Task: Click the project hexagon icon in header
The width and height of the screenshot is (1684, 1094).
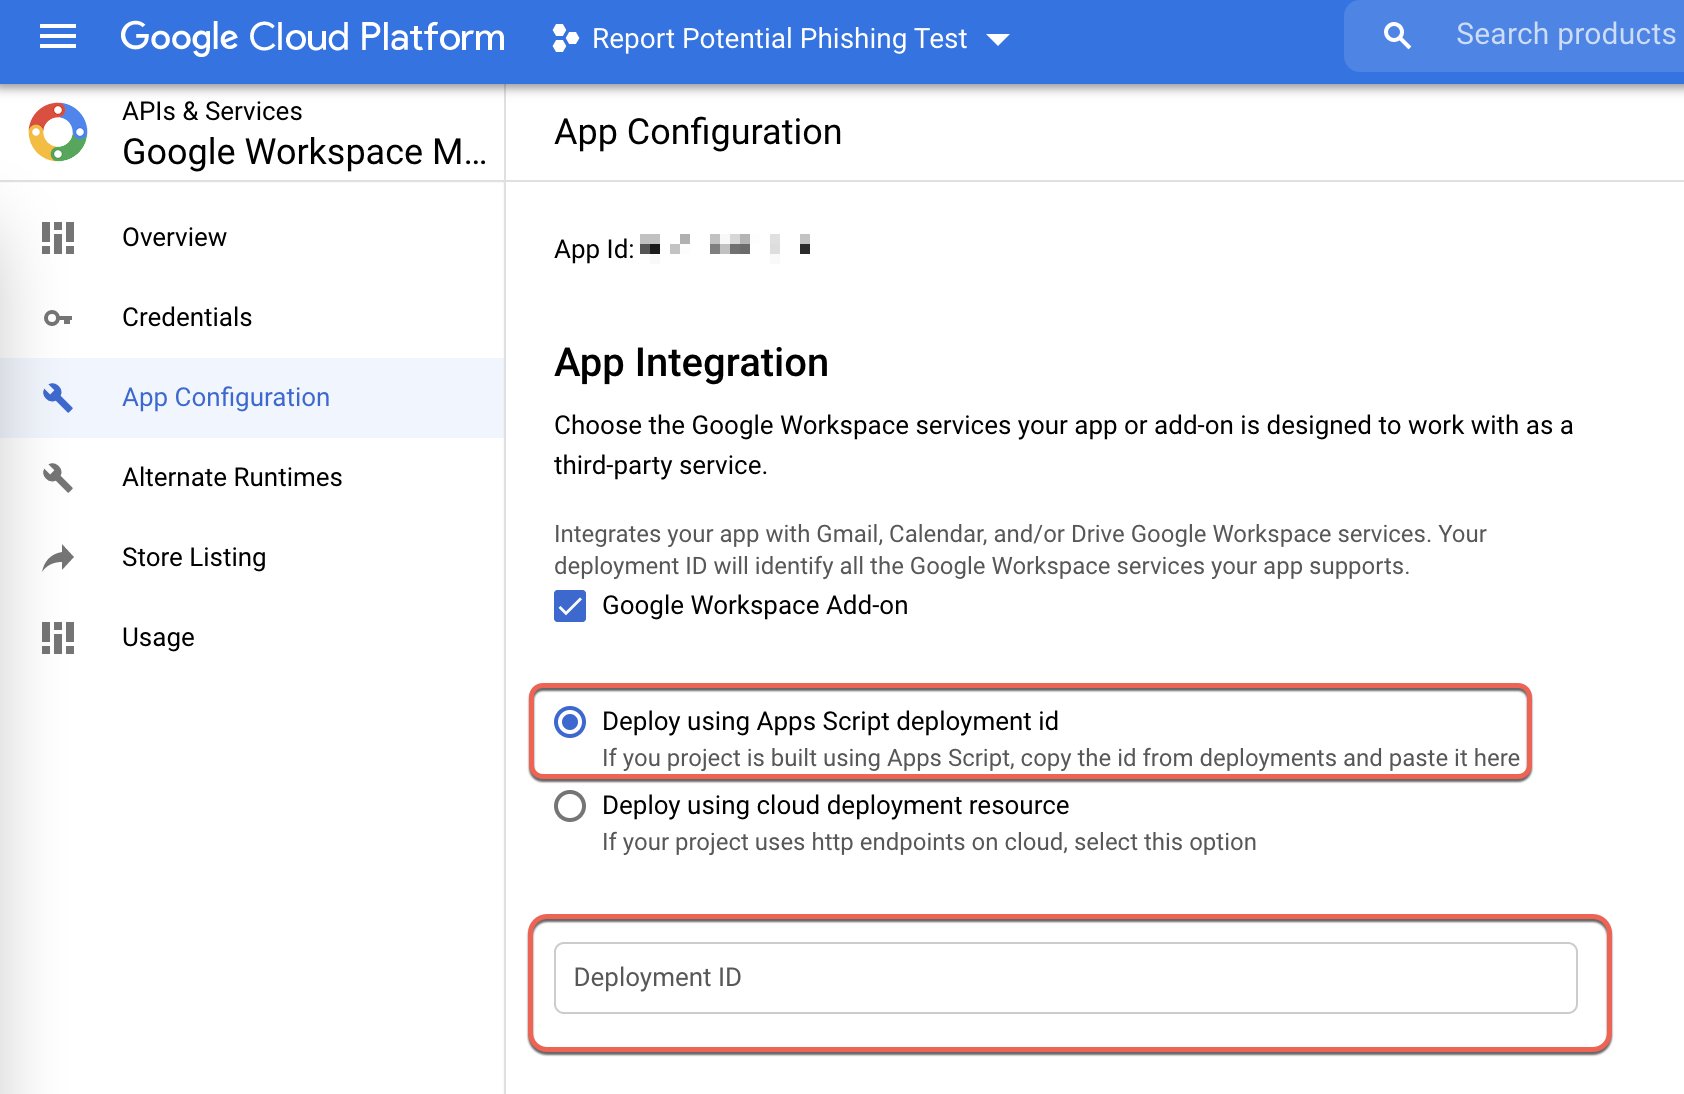Action: (565, 38)
